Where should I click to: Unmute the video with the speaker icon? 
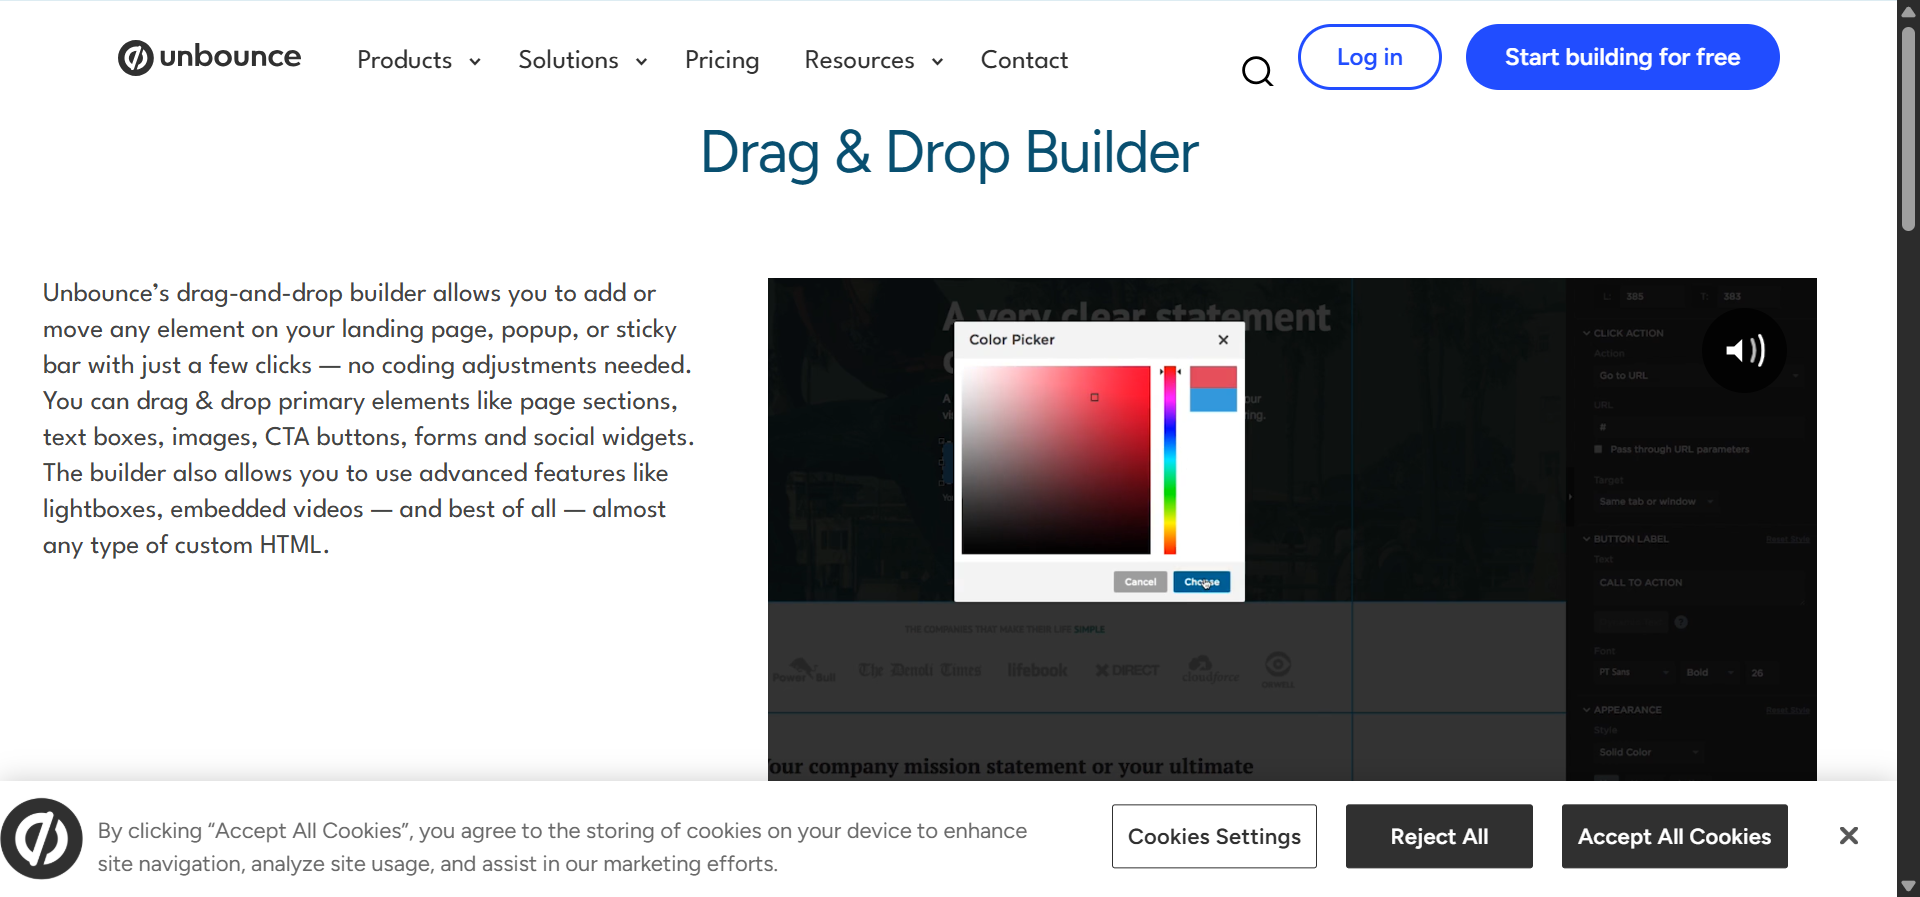click(1744, 350)
